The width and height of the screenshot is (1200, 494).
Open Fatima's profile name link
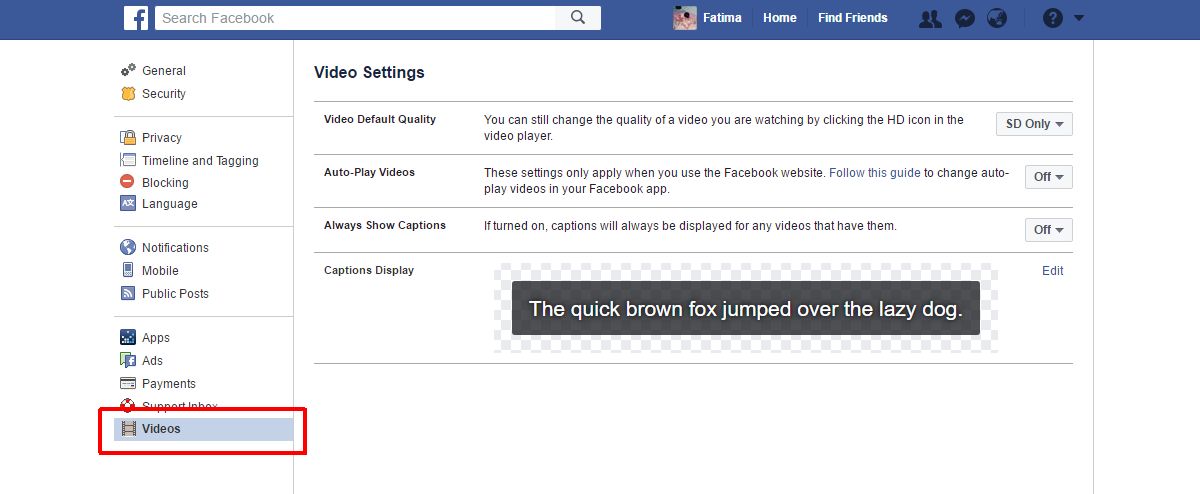point(722,18)
